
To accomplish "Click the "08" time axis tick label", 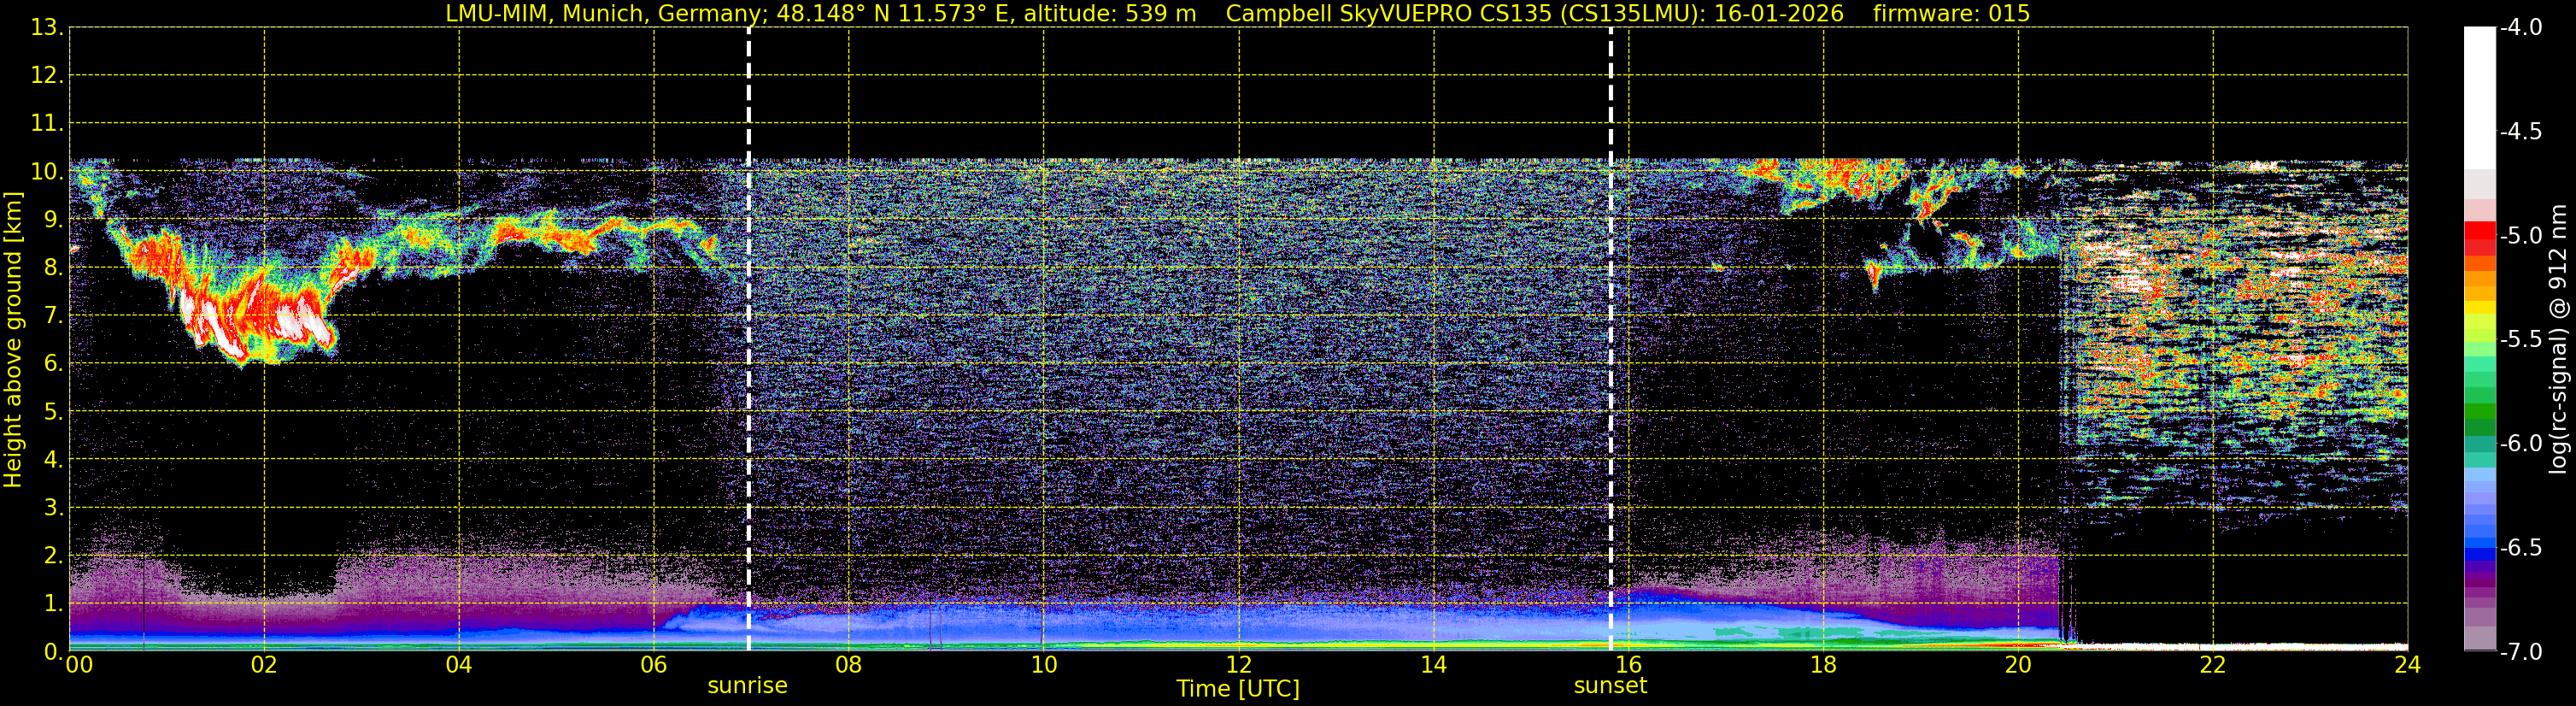I will pos(849,666).
